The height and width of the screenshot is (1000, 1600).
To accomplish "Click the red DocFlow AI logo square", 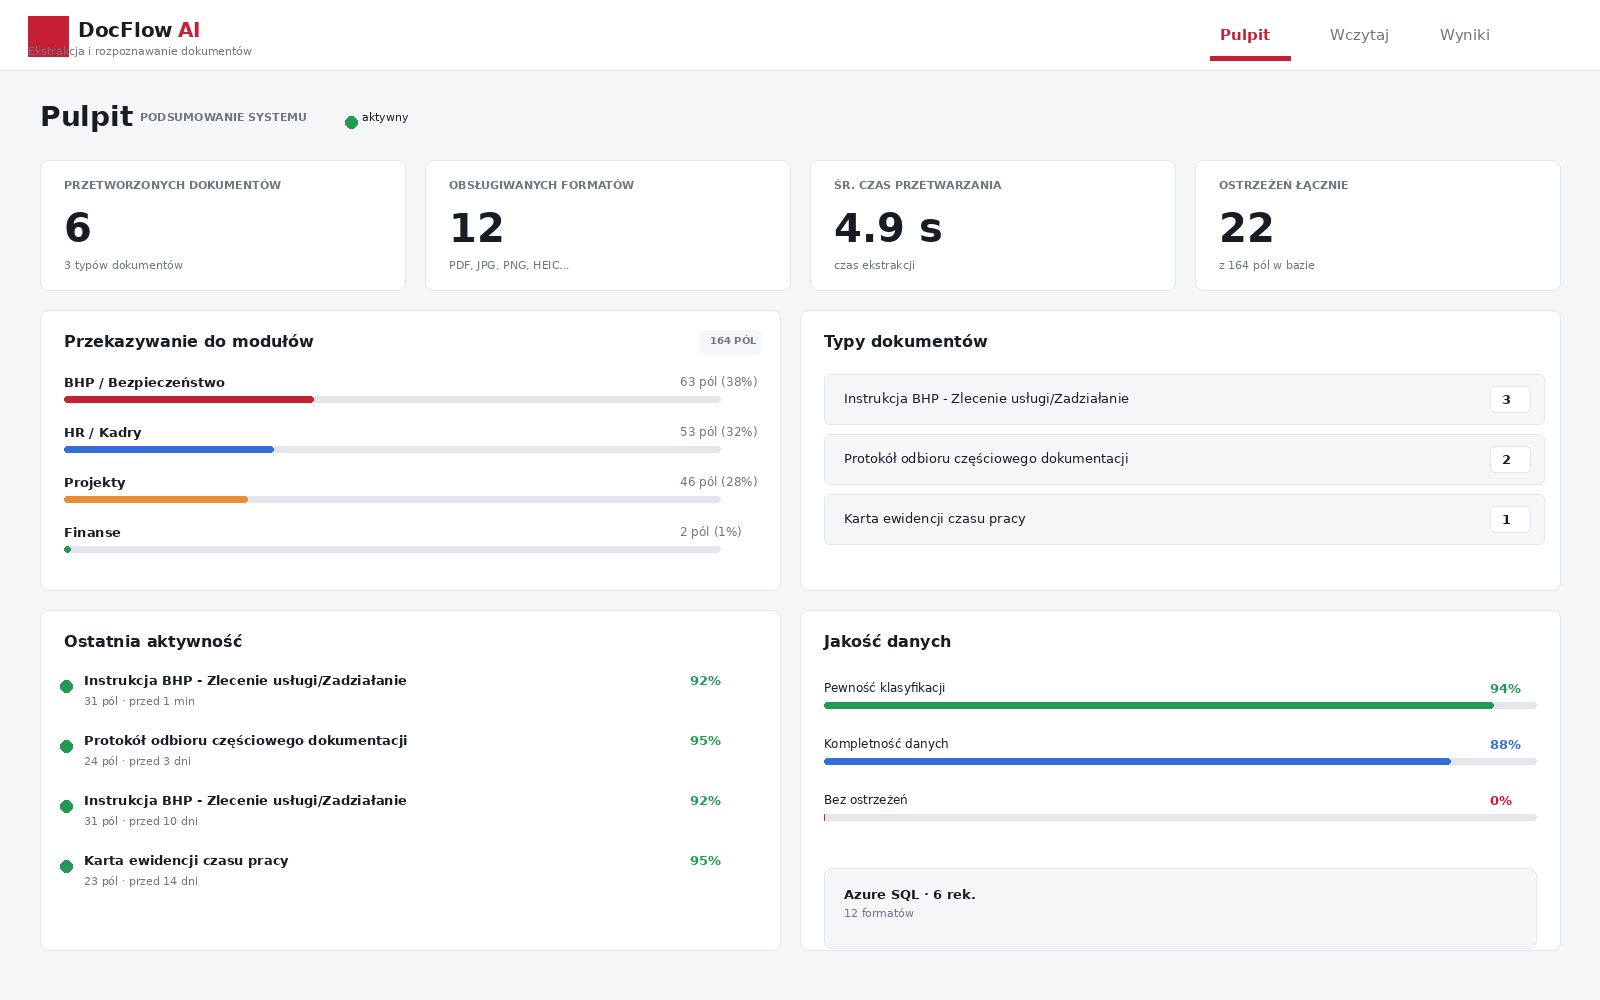I will 48,36.
